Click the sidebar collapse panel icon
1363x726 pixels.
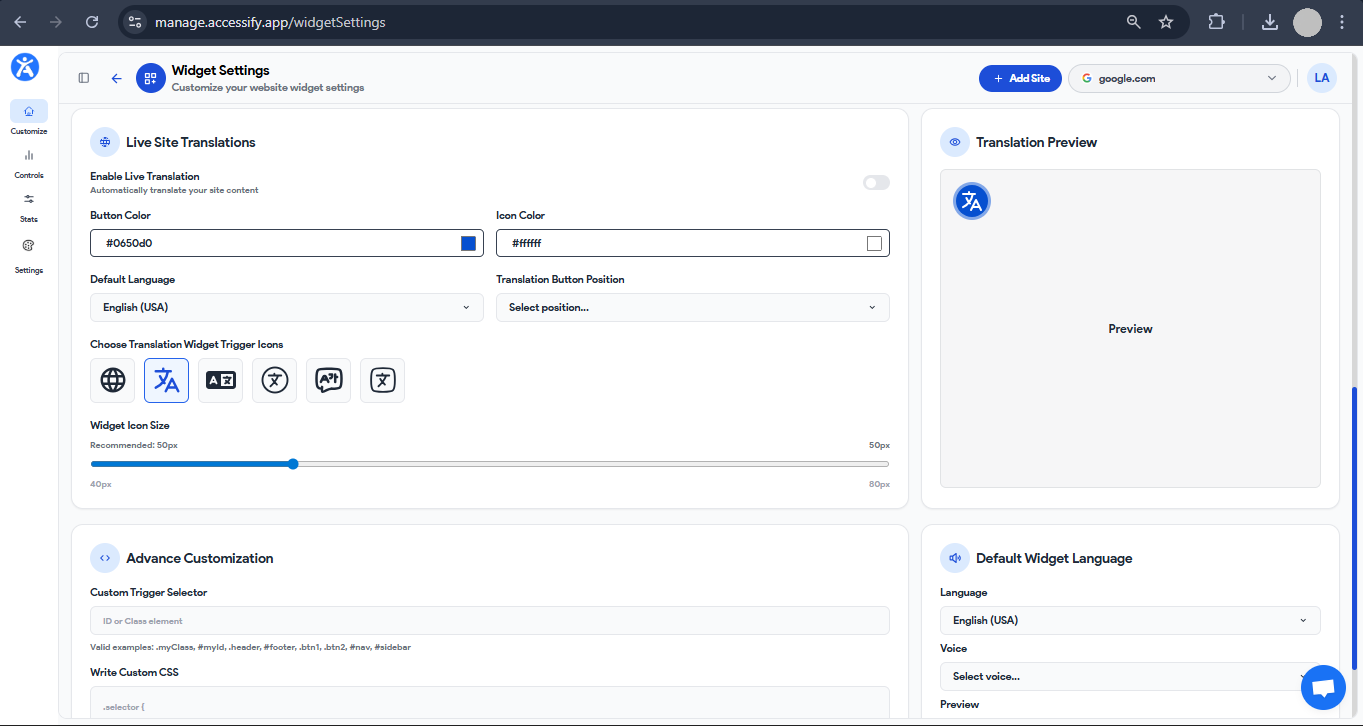84,78
